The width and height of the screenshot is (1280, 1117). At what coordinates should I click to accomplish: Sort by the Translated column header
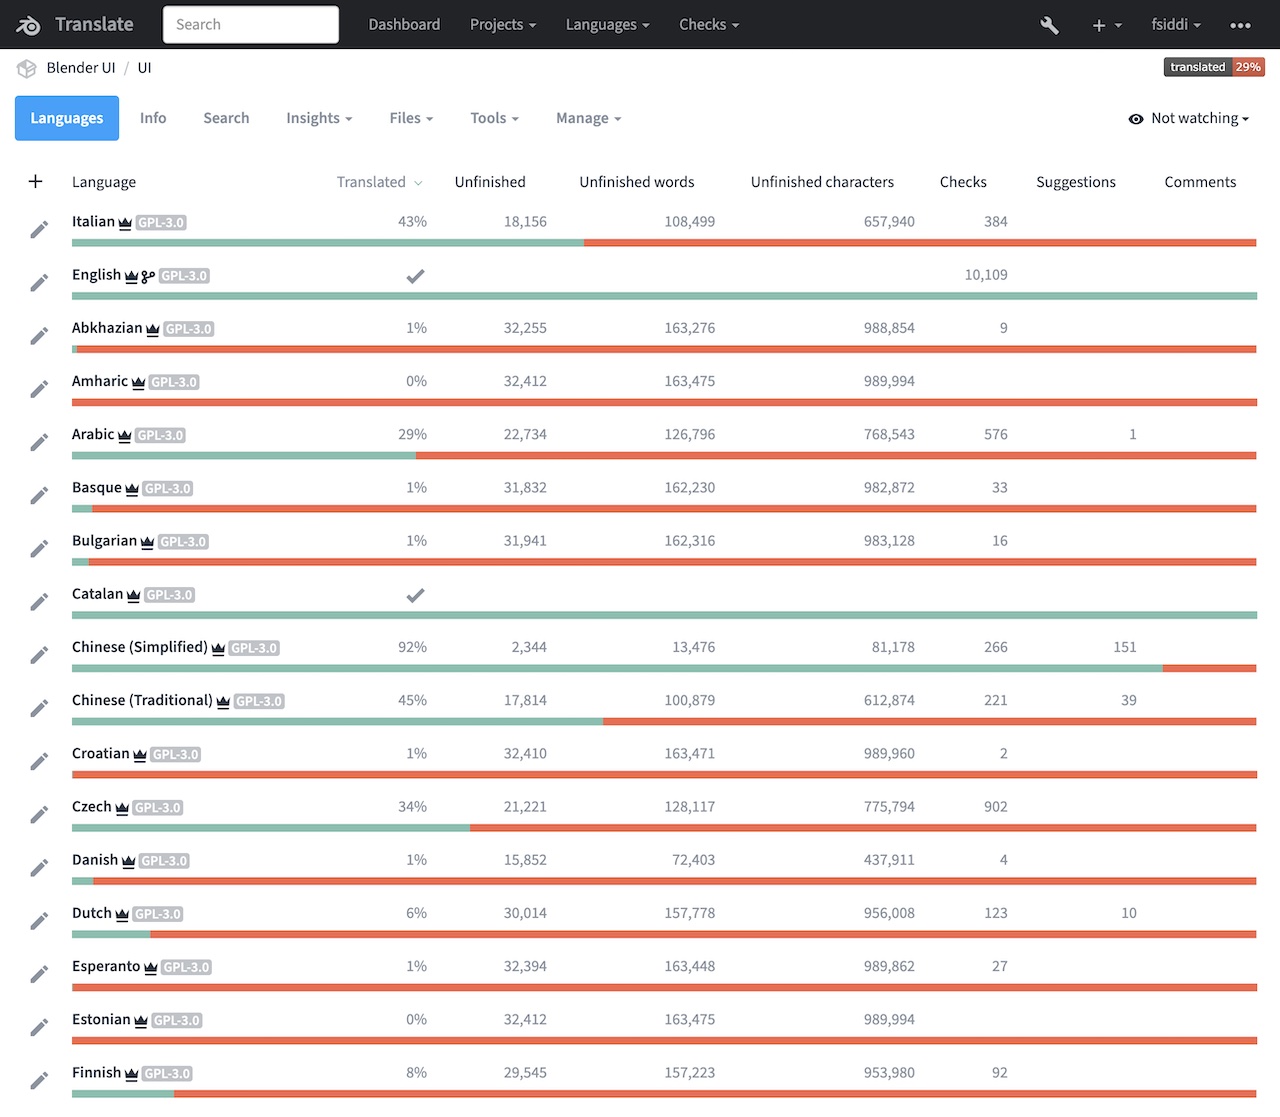click(x=379, y=182)
